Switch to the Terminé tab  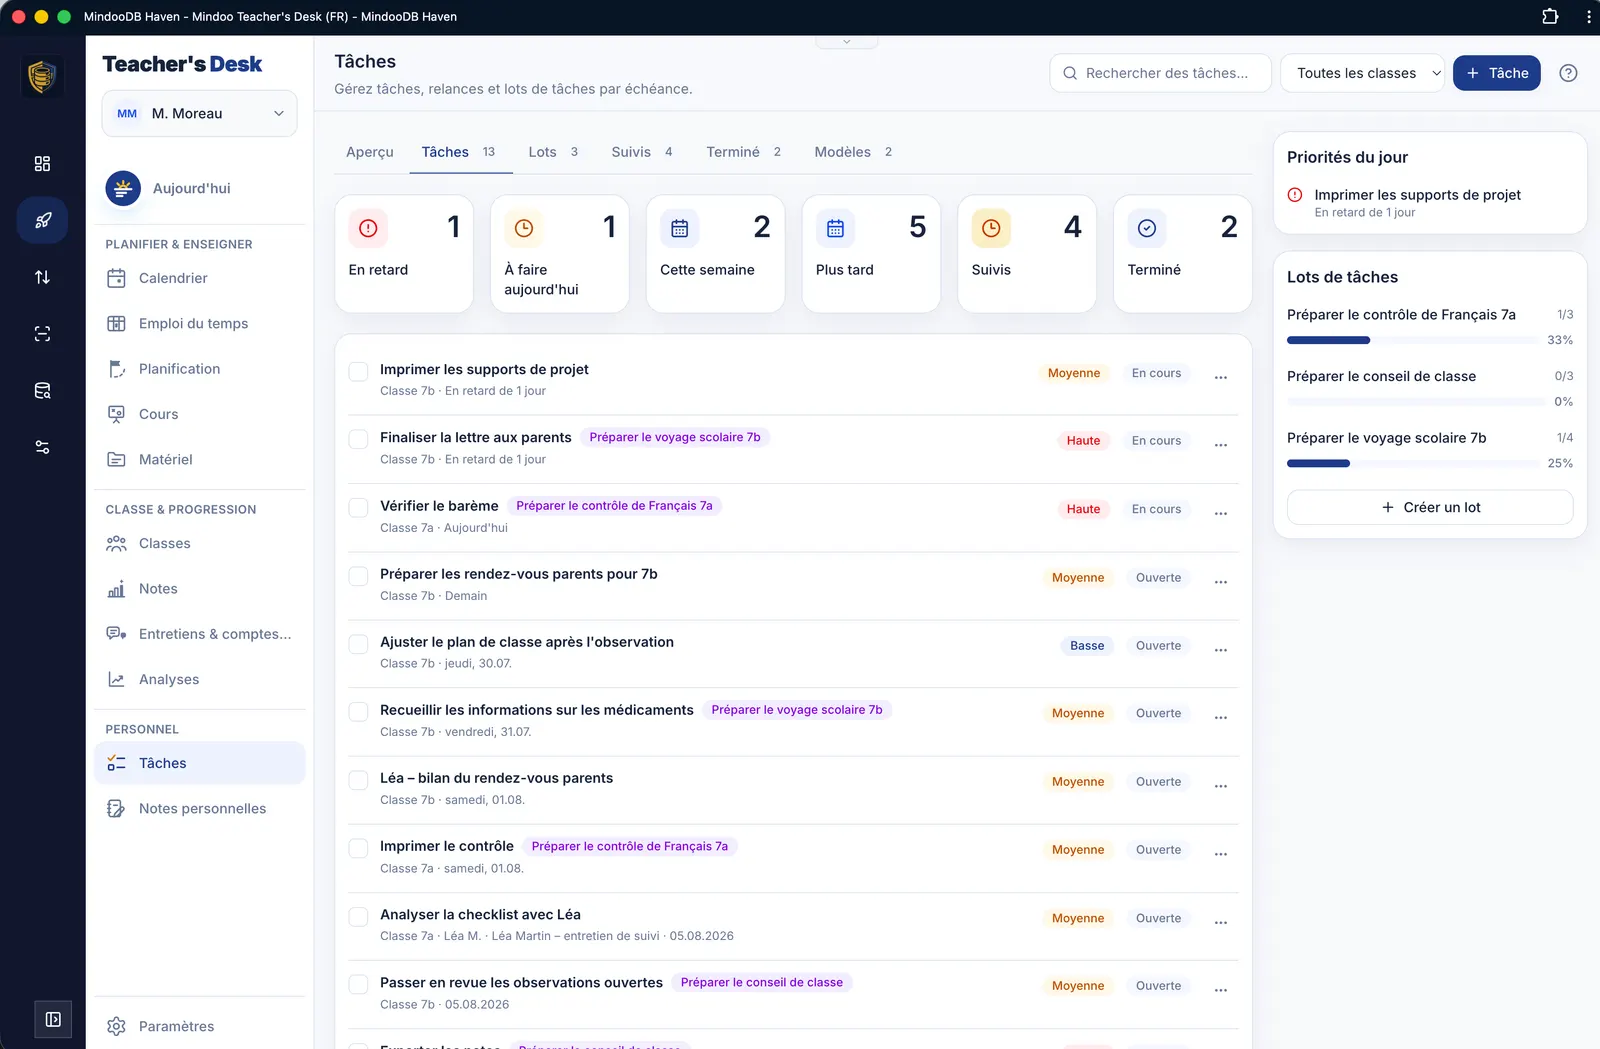coord(743,152)
